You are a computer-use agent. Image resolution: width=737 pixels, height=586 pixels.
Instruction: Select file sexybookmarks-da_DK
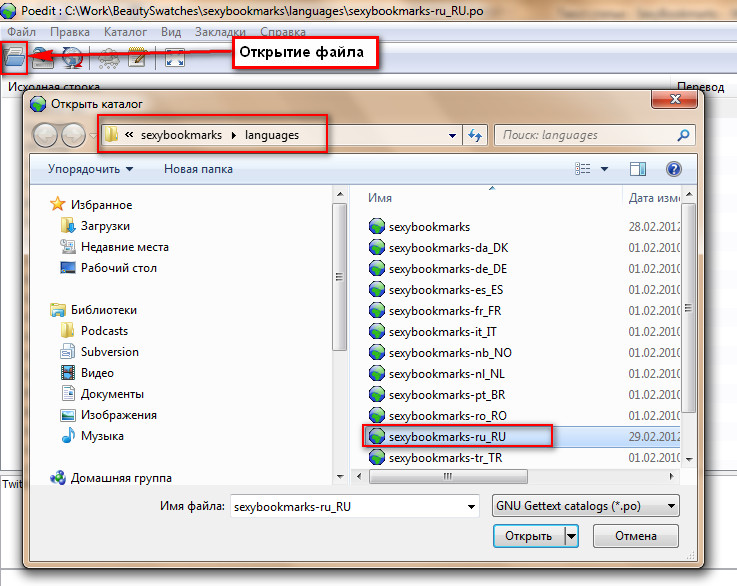pos(438,248)
